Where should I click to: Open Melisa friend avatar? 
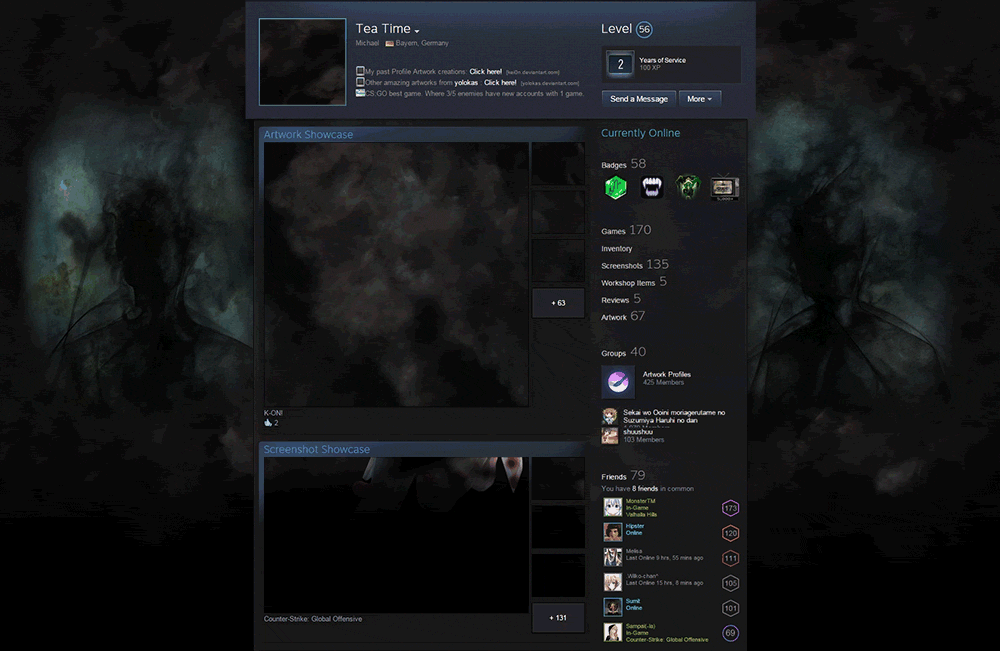click(x=613, y=557)
